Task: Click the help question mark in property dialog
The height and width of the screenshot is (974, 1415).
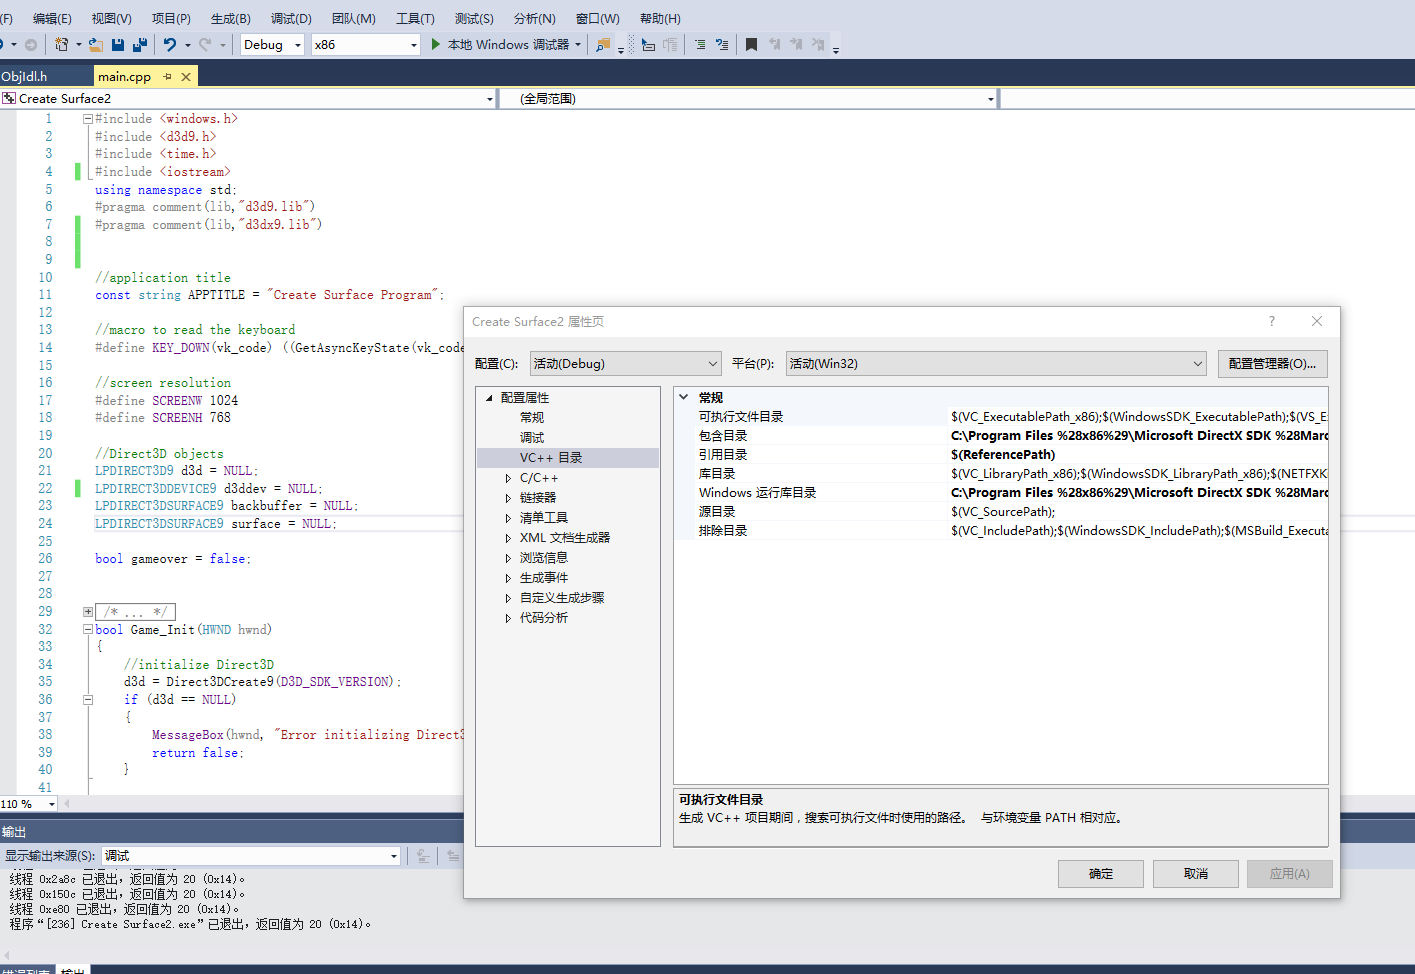Action: tap(1272, 321)
